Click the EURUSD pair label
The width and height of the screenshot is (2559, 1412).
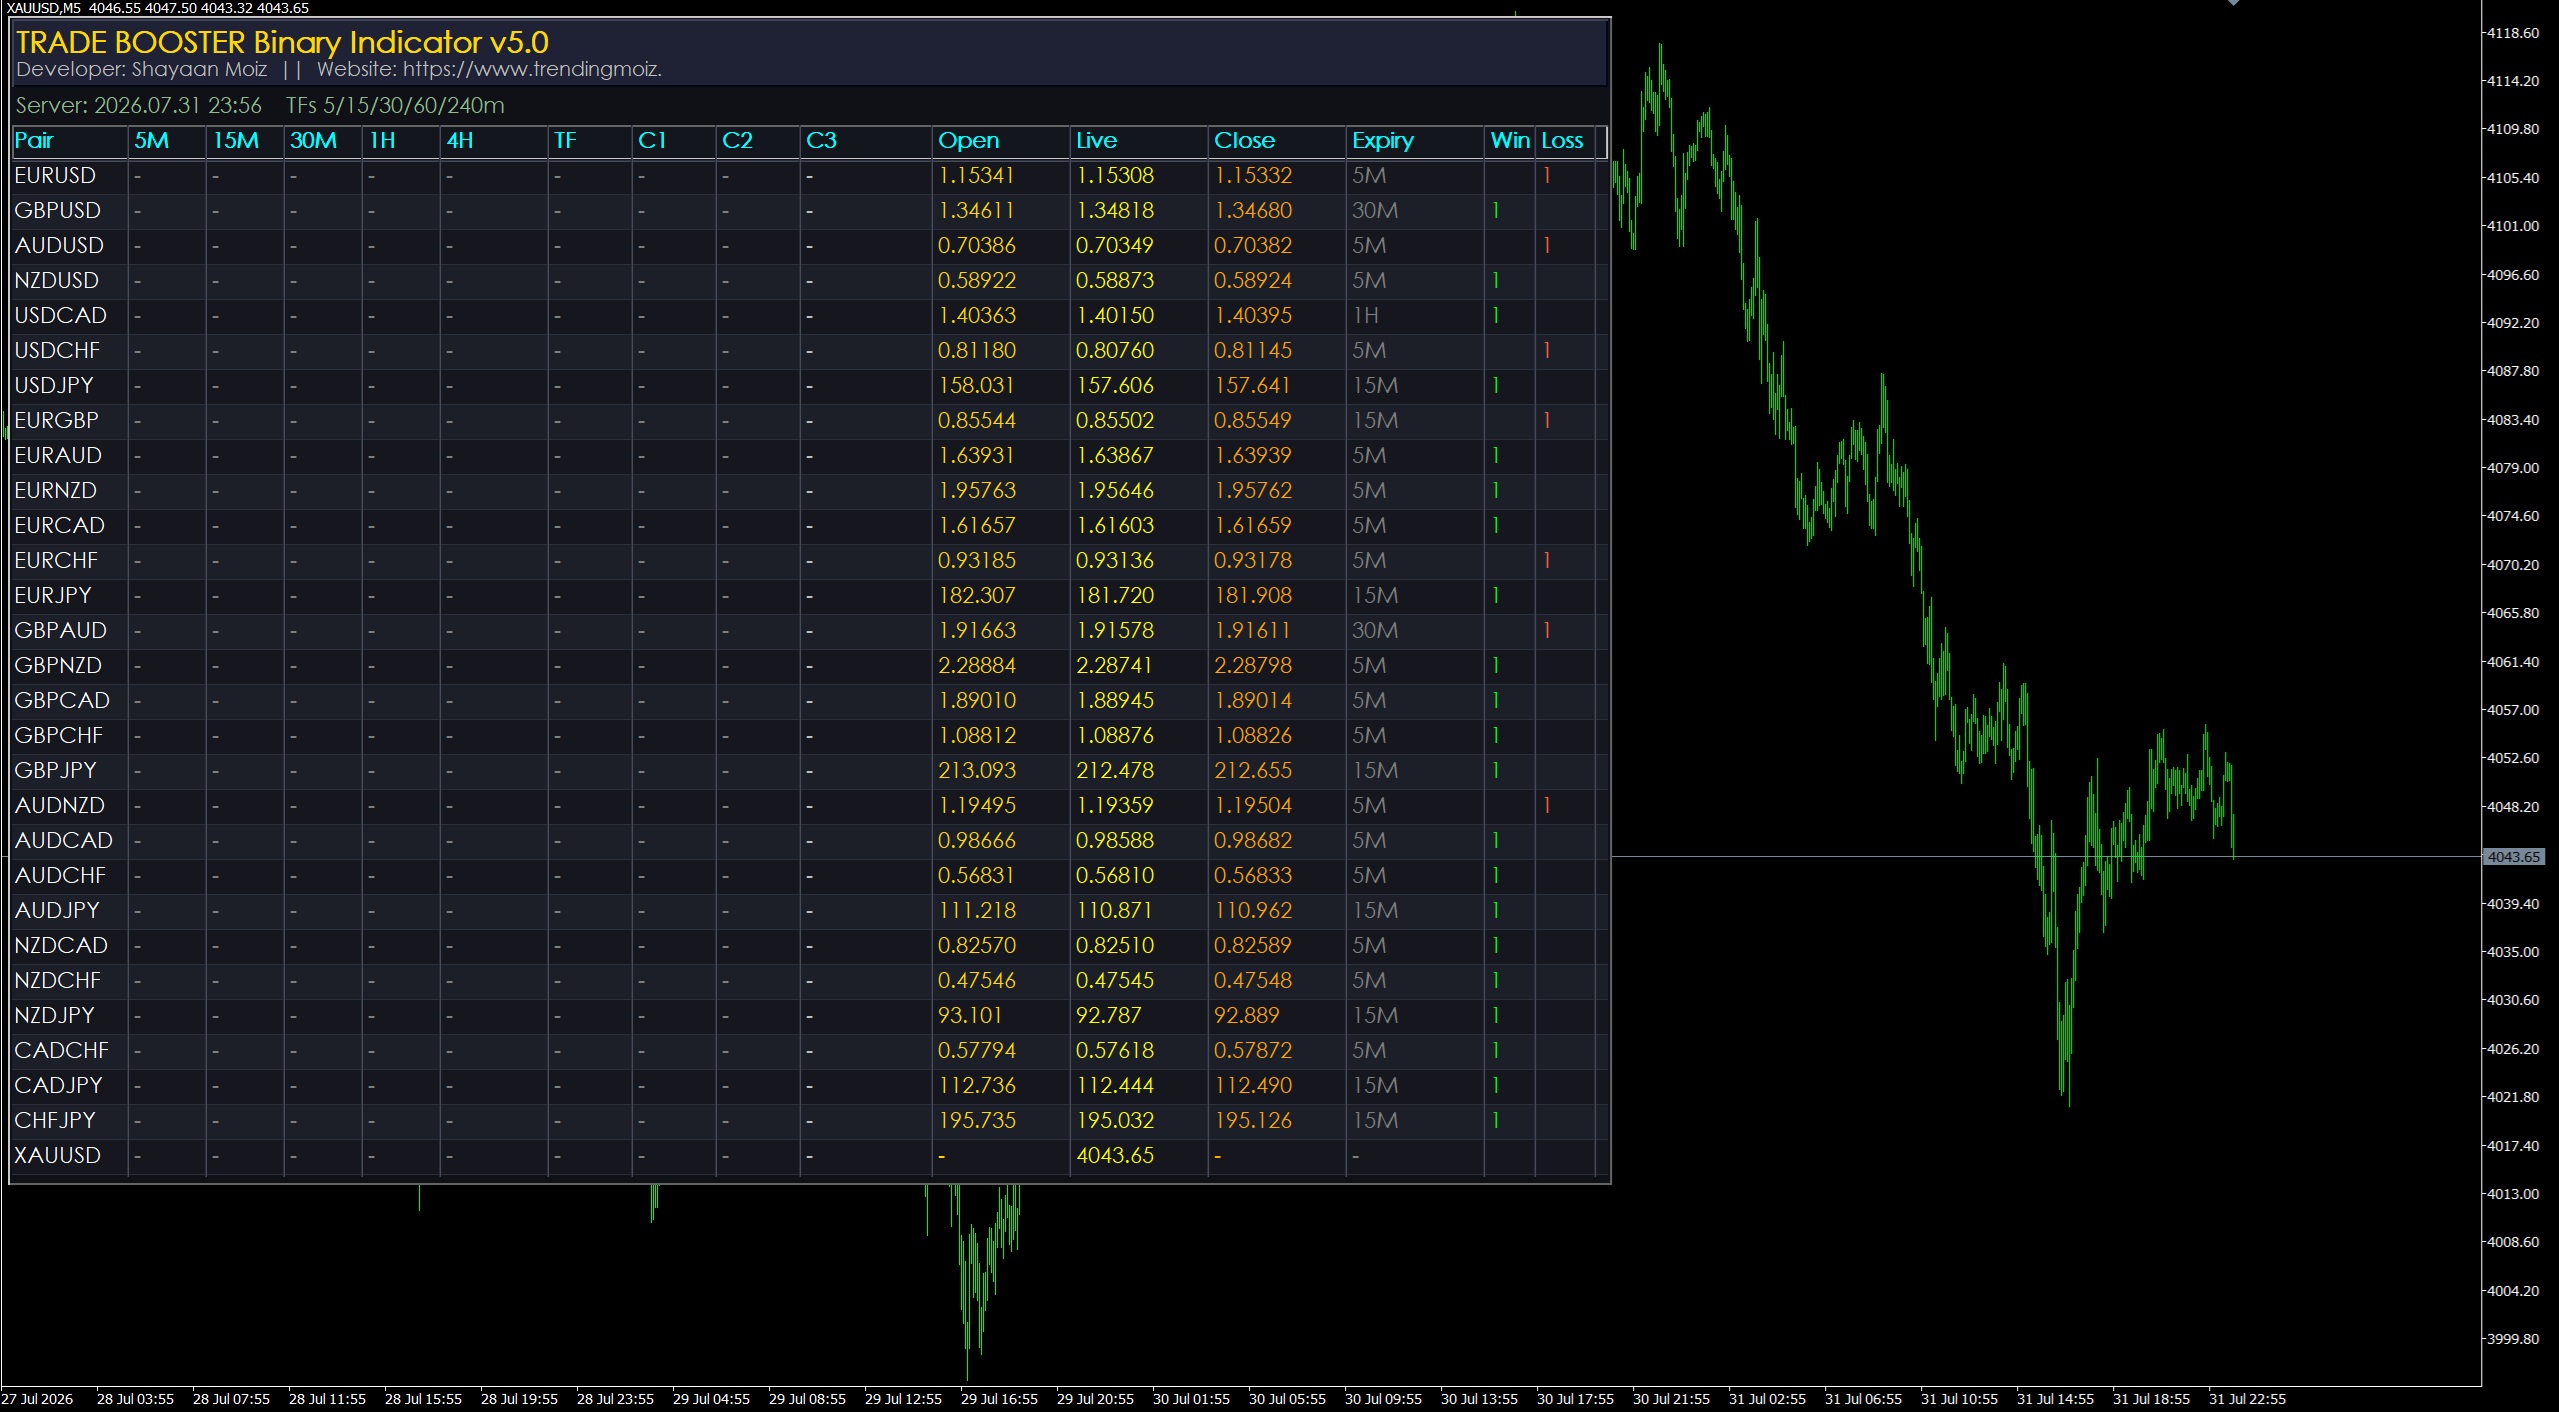coord(55,175)
